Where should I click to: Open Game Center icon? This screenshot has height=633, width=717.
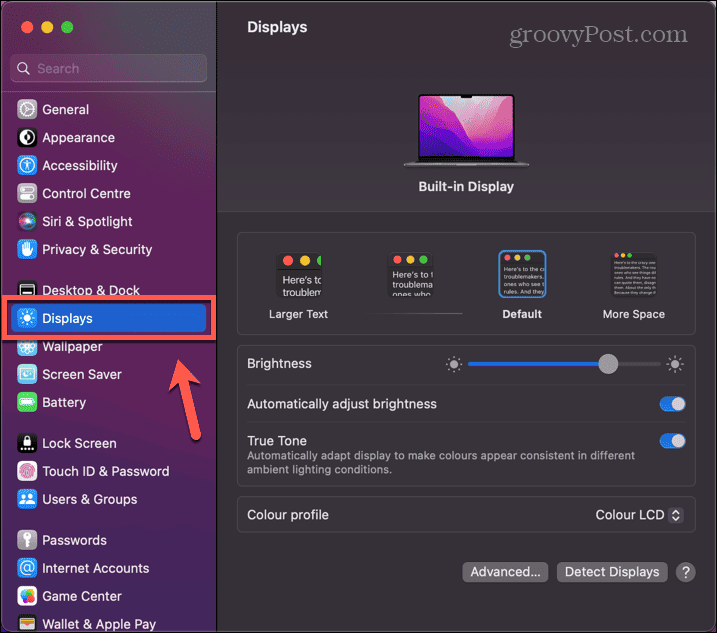pos(27,595)
